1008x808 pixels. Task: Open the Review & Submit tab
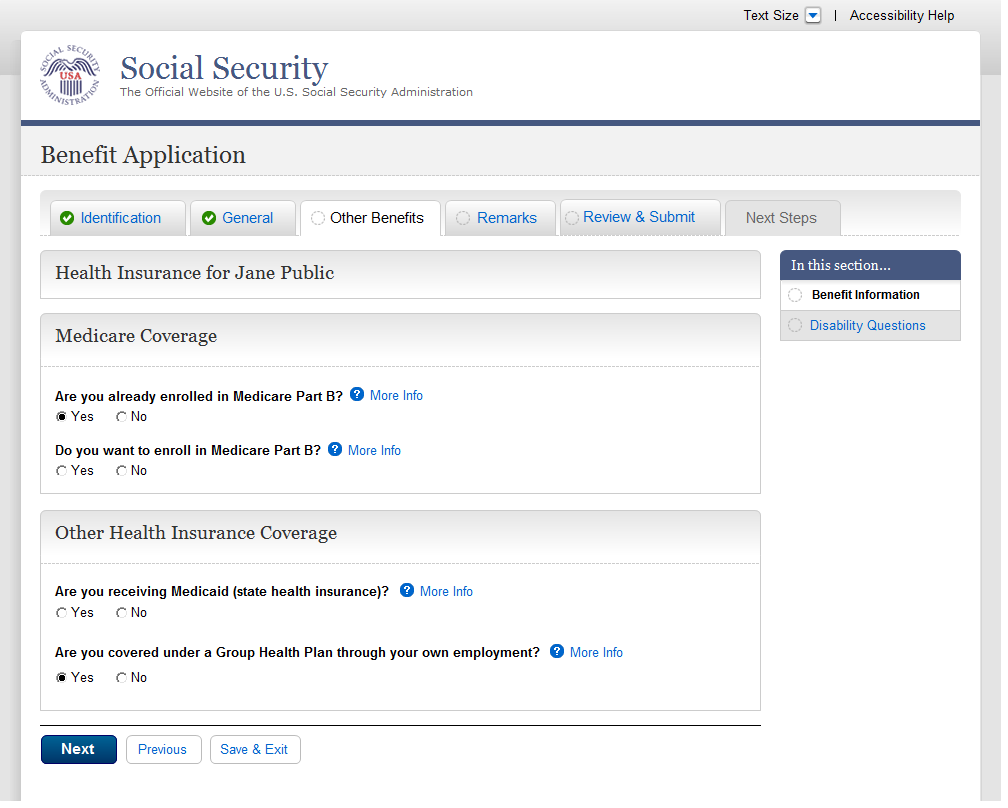pos(638,217)
